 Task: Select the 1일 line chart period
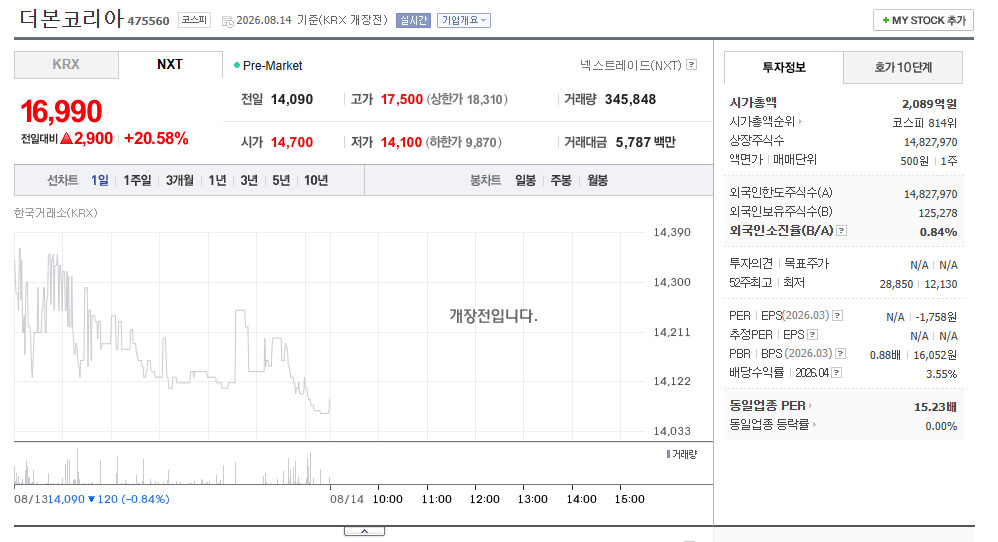click(100, 181)
